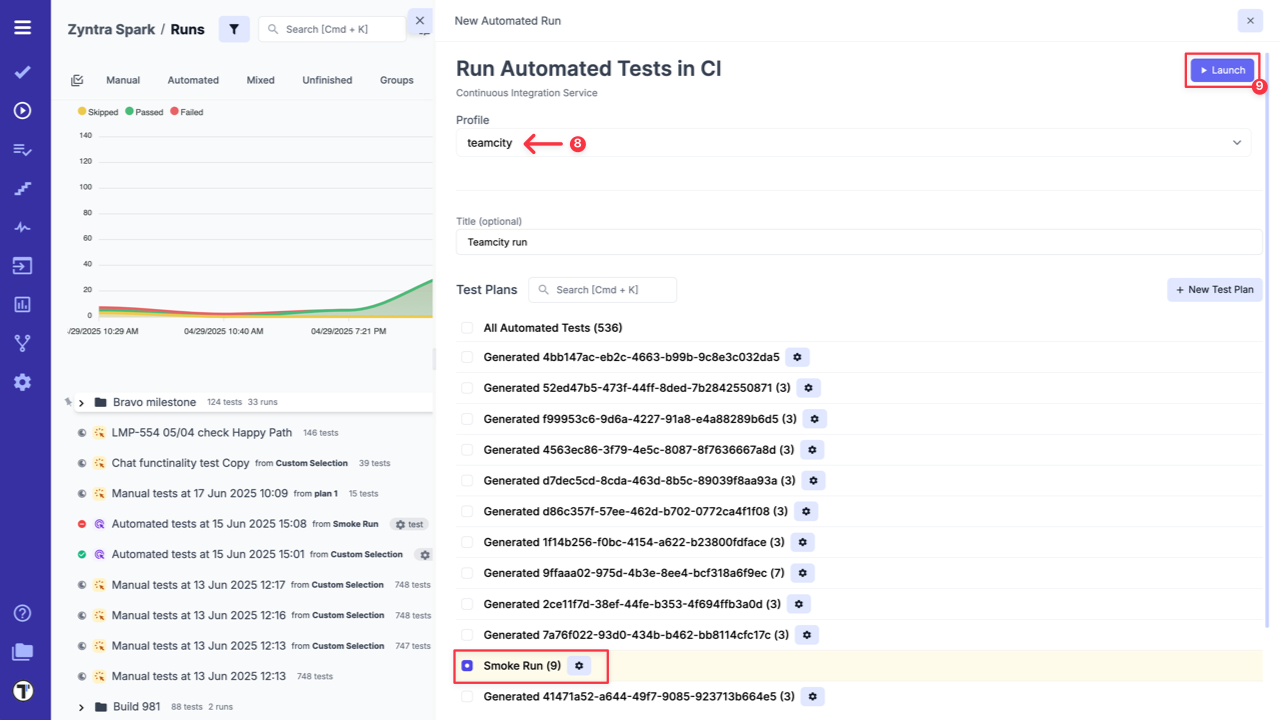Expand the Build 981 folder
Screen dimensions: 1280x720
click(82, 707)
